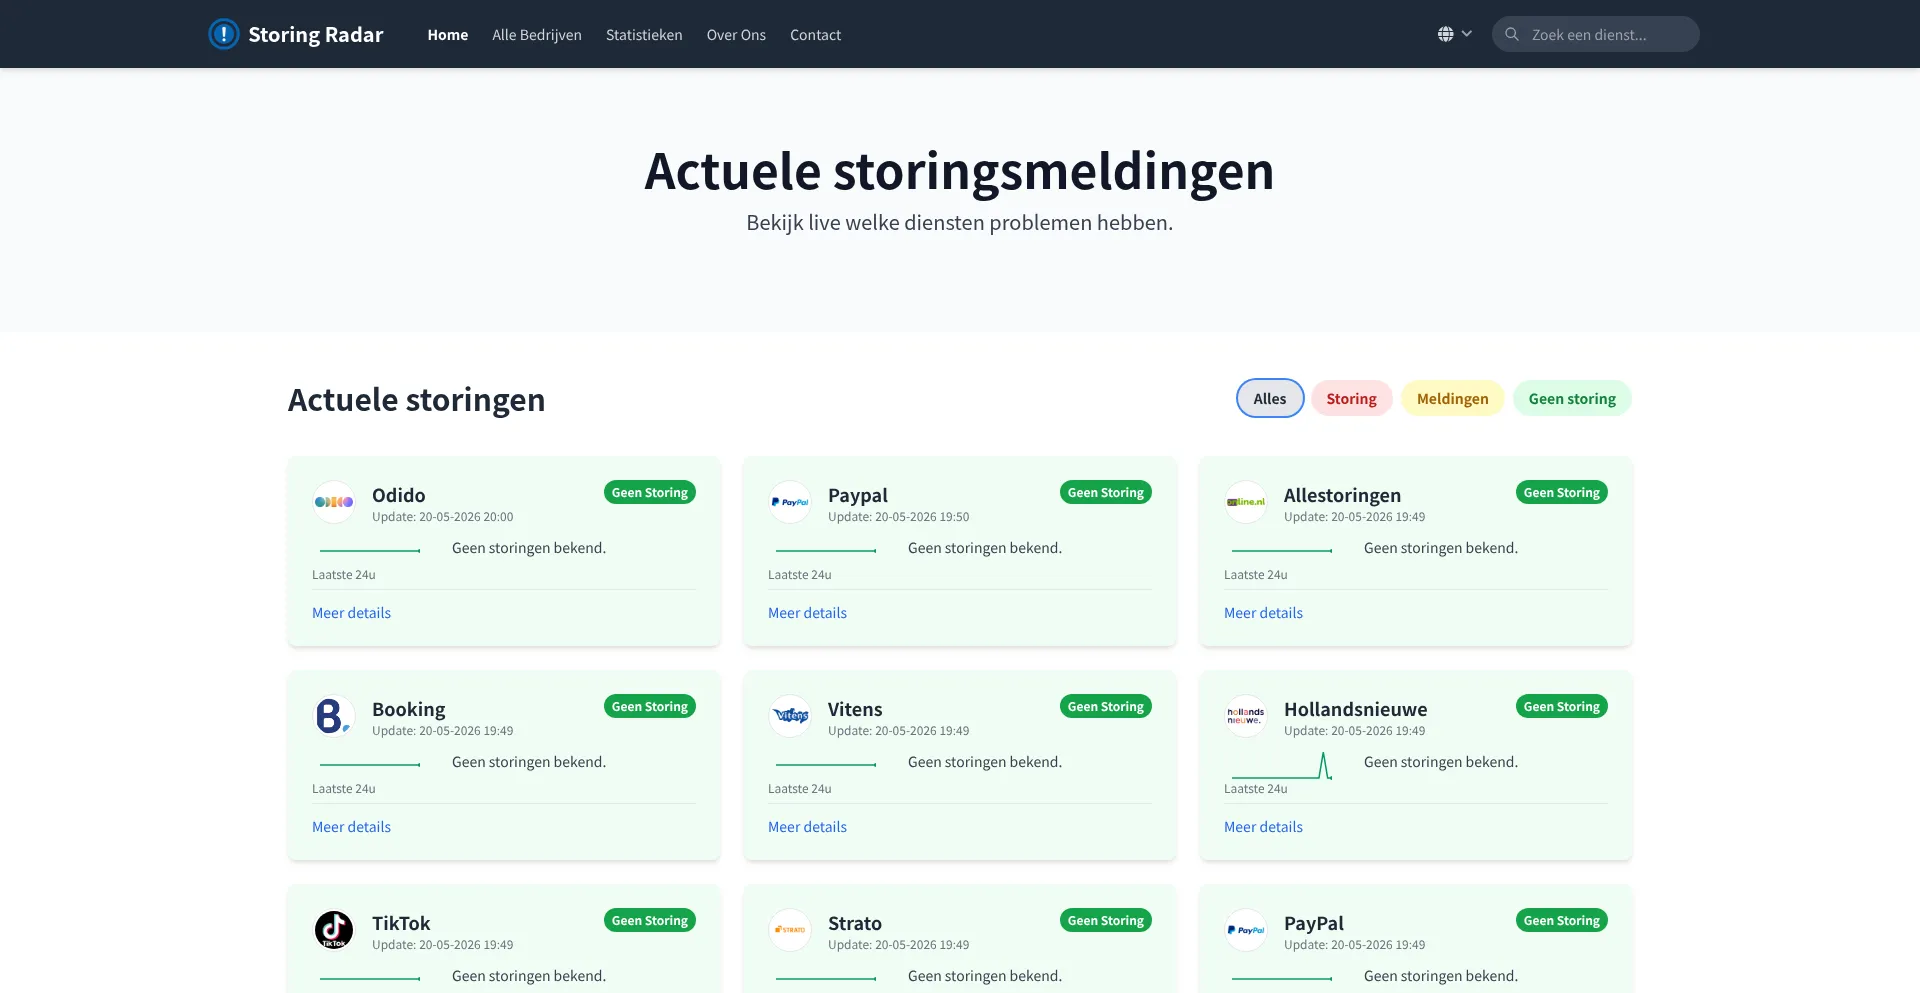Click the Paypal card logo icon
This screenshot has height=993, width=1920.
click(790, 502)
